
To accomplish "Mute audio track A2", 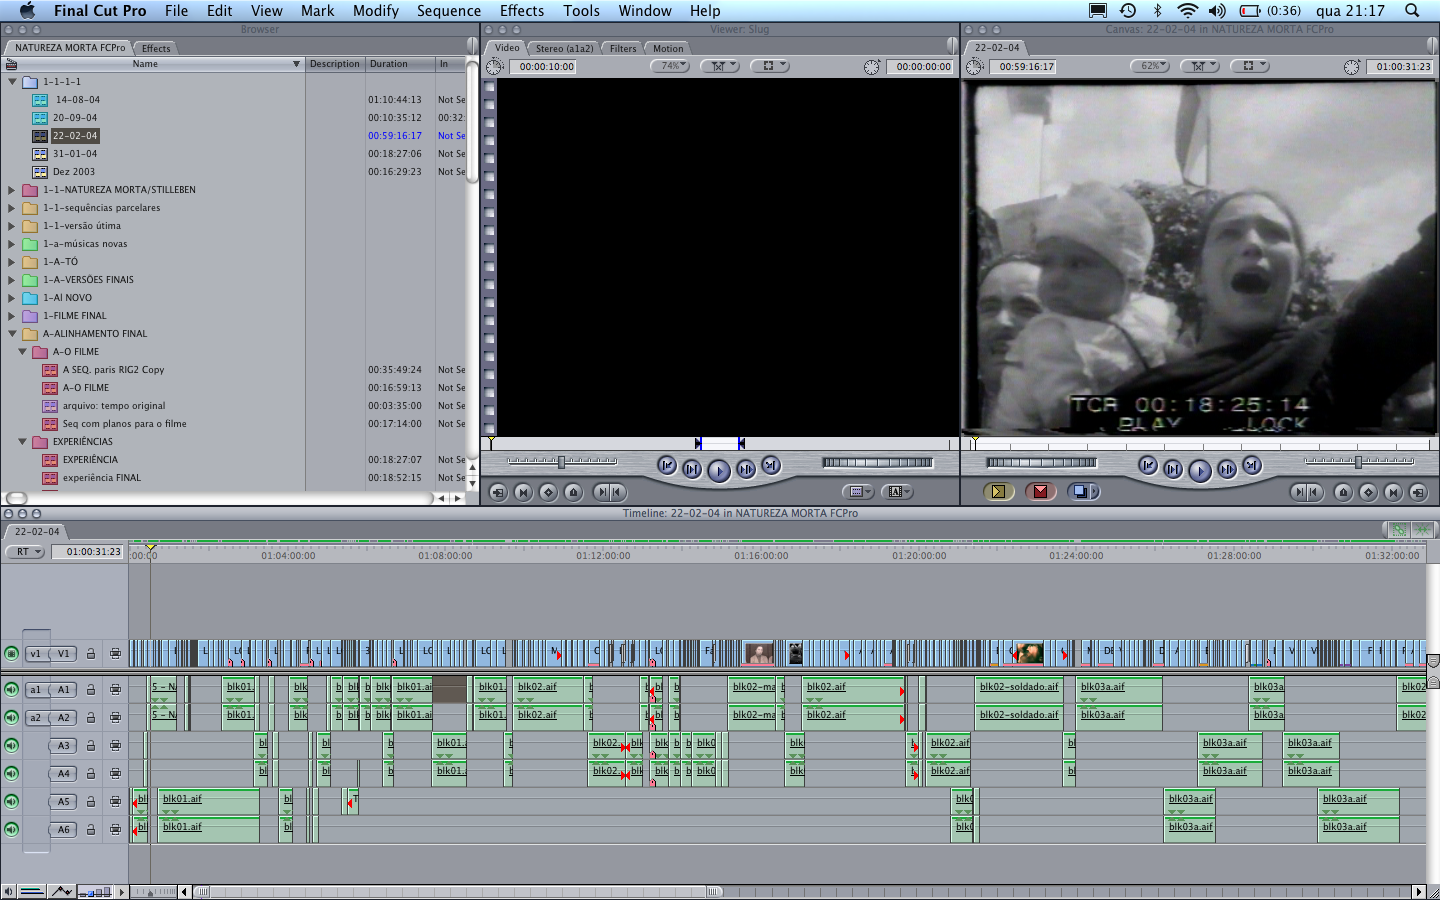I will (11, 717).
